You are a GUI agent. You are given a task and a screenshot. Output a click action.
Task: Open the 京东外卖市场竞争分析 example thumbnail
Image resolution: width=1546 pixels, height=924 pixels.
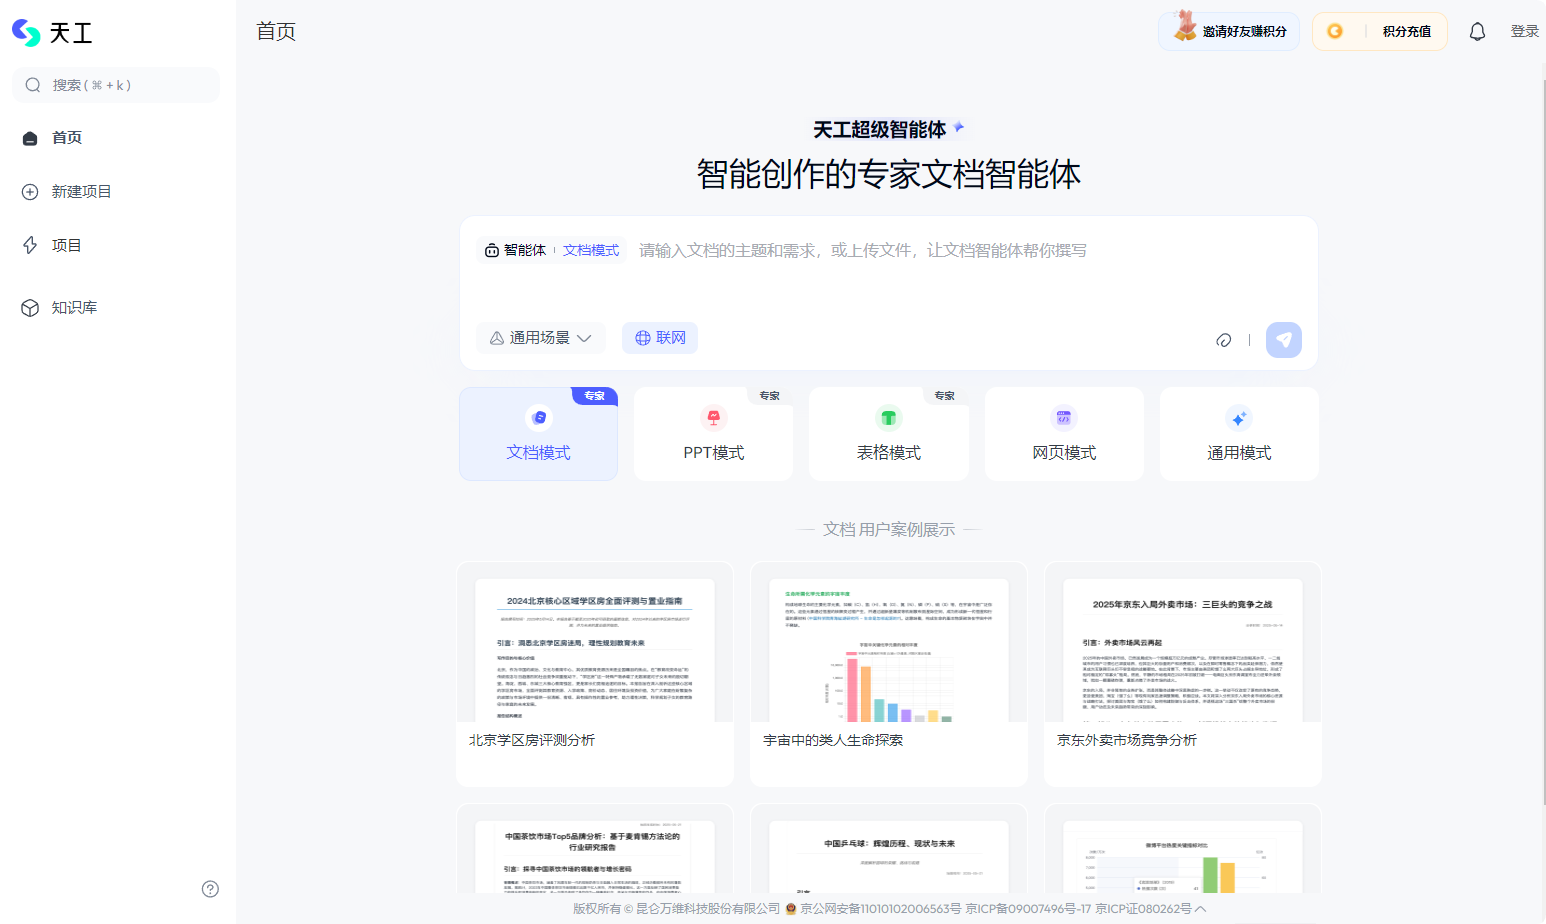coord(1183,648)
